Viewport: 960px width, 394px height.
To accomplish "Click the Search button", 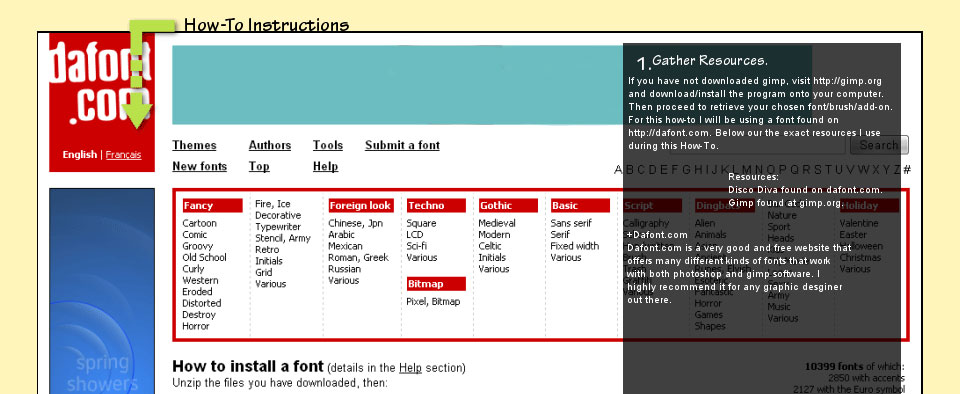I will tap(879, 145).
